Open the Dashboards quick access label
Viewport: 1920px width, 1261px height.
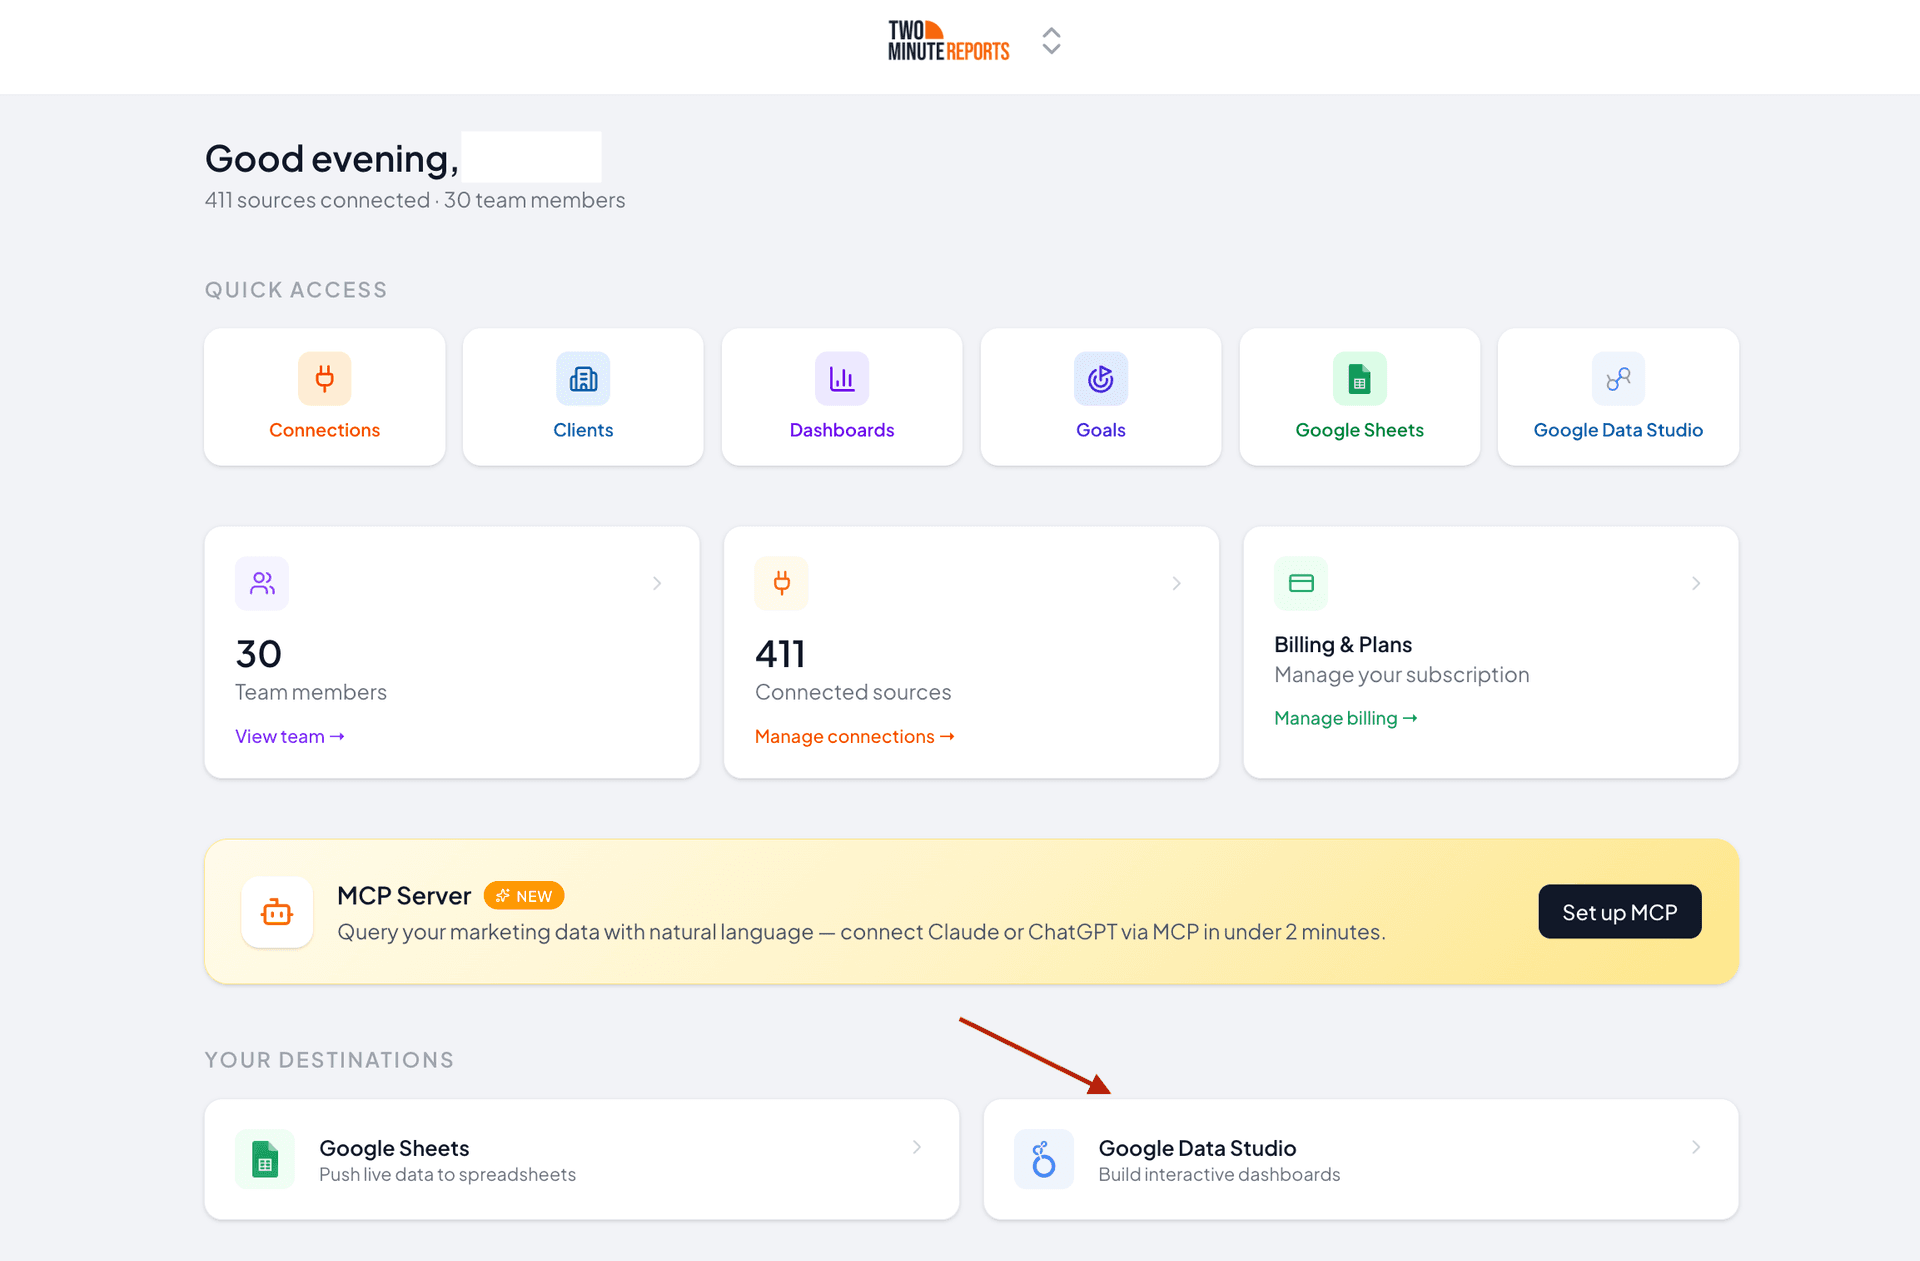click(842, 430)
